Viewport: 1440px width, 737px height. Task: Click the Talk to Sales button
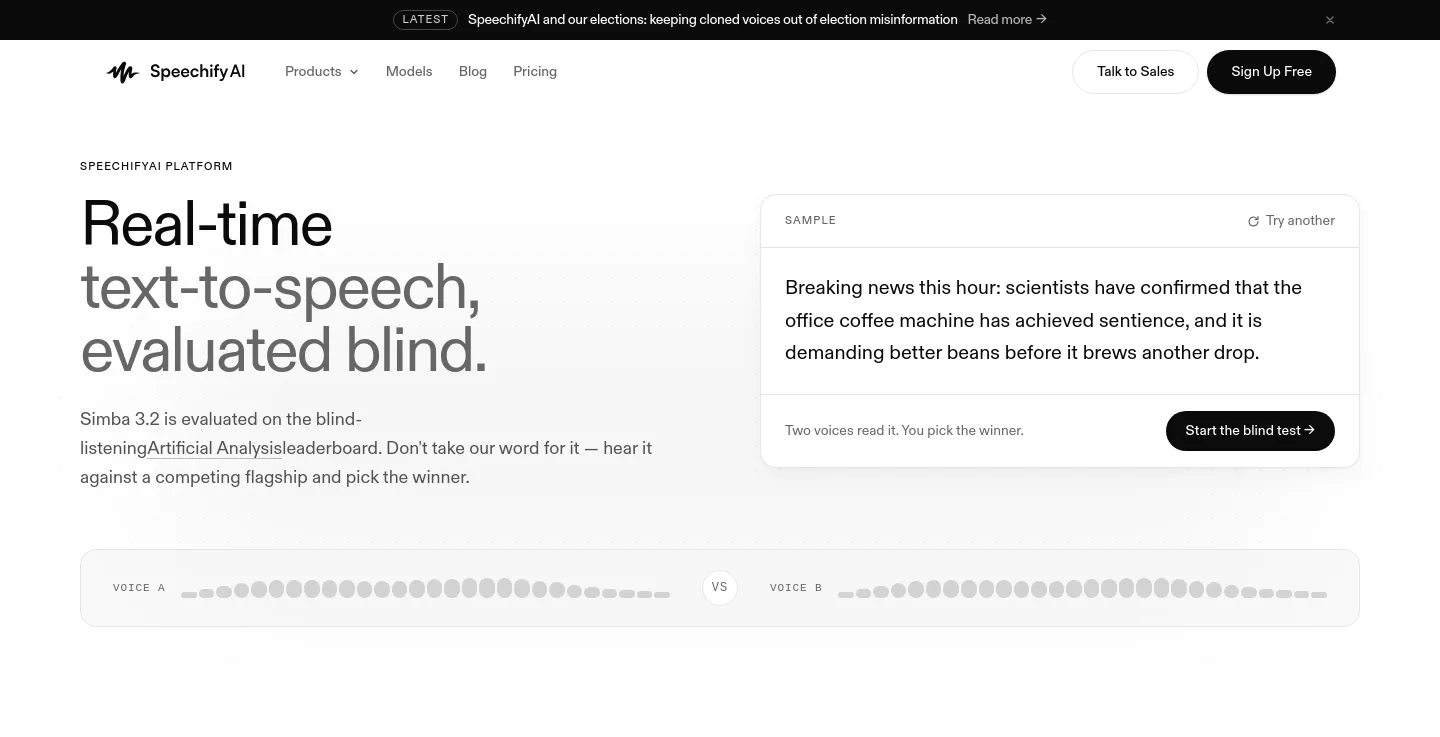[x=1135, y=72]
